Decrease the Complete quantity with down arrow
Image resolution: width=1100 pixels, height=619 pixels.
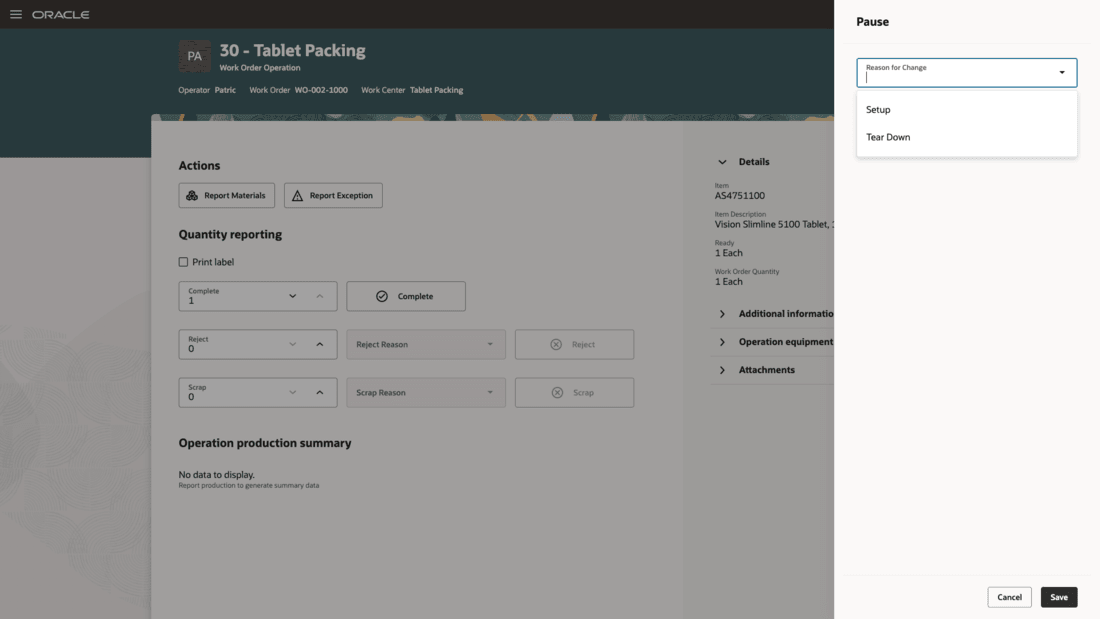tap(293, 296)
